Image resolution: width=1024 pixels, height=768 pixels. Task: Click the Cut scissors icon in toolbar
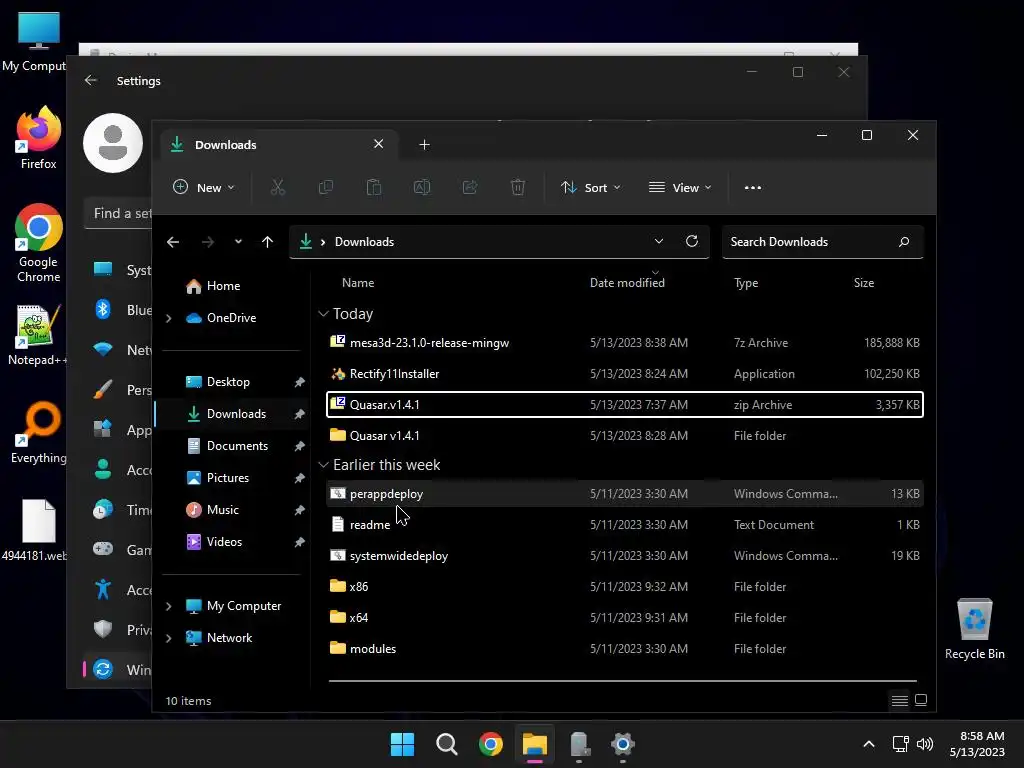(278, 187)
